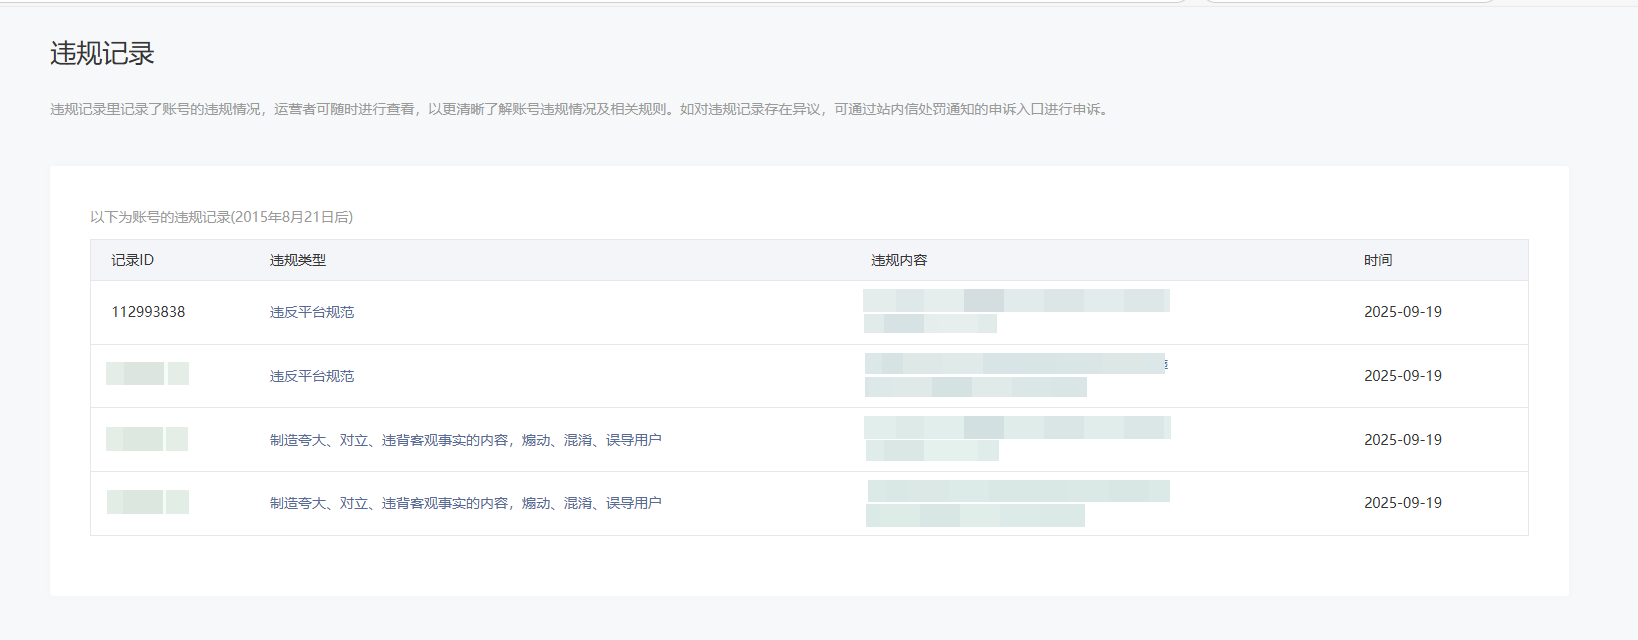Image resolution: width=1638 pixels, height=640 pixels.
Task: Open the 制造夸大 violation type in third row
Action: click(x=465, y=440)
